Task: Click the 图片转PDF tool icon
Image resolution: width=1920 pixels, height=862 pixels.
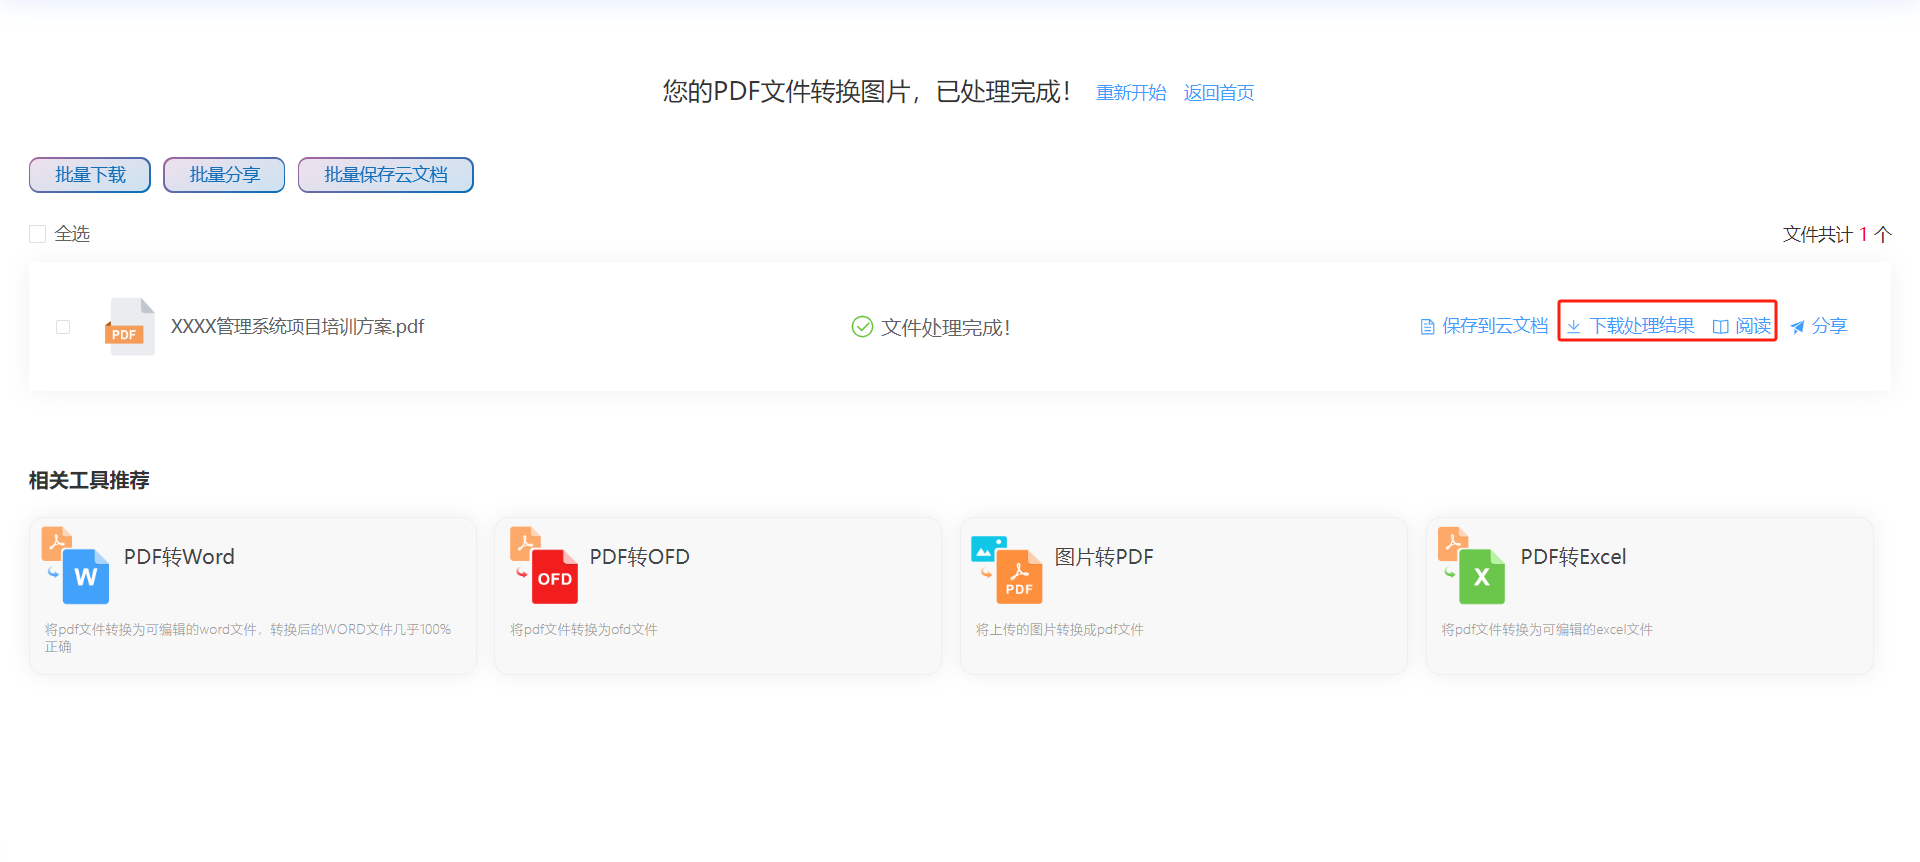Action: 1007,569
